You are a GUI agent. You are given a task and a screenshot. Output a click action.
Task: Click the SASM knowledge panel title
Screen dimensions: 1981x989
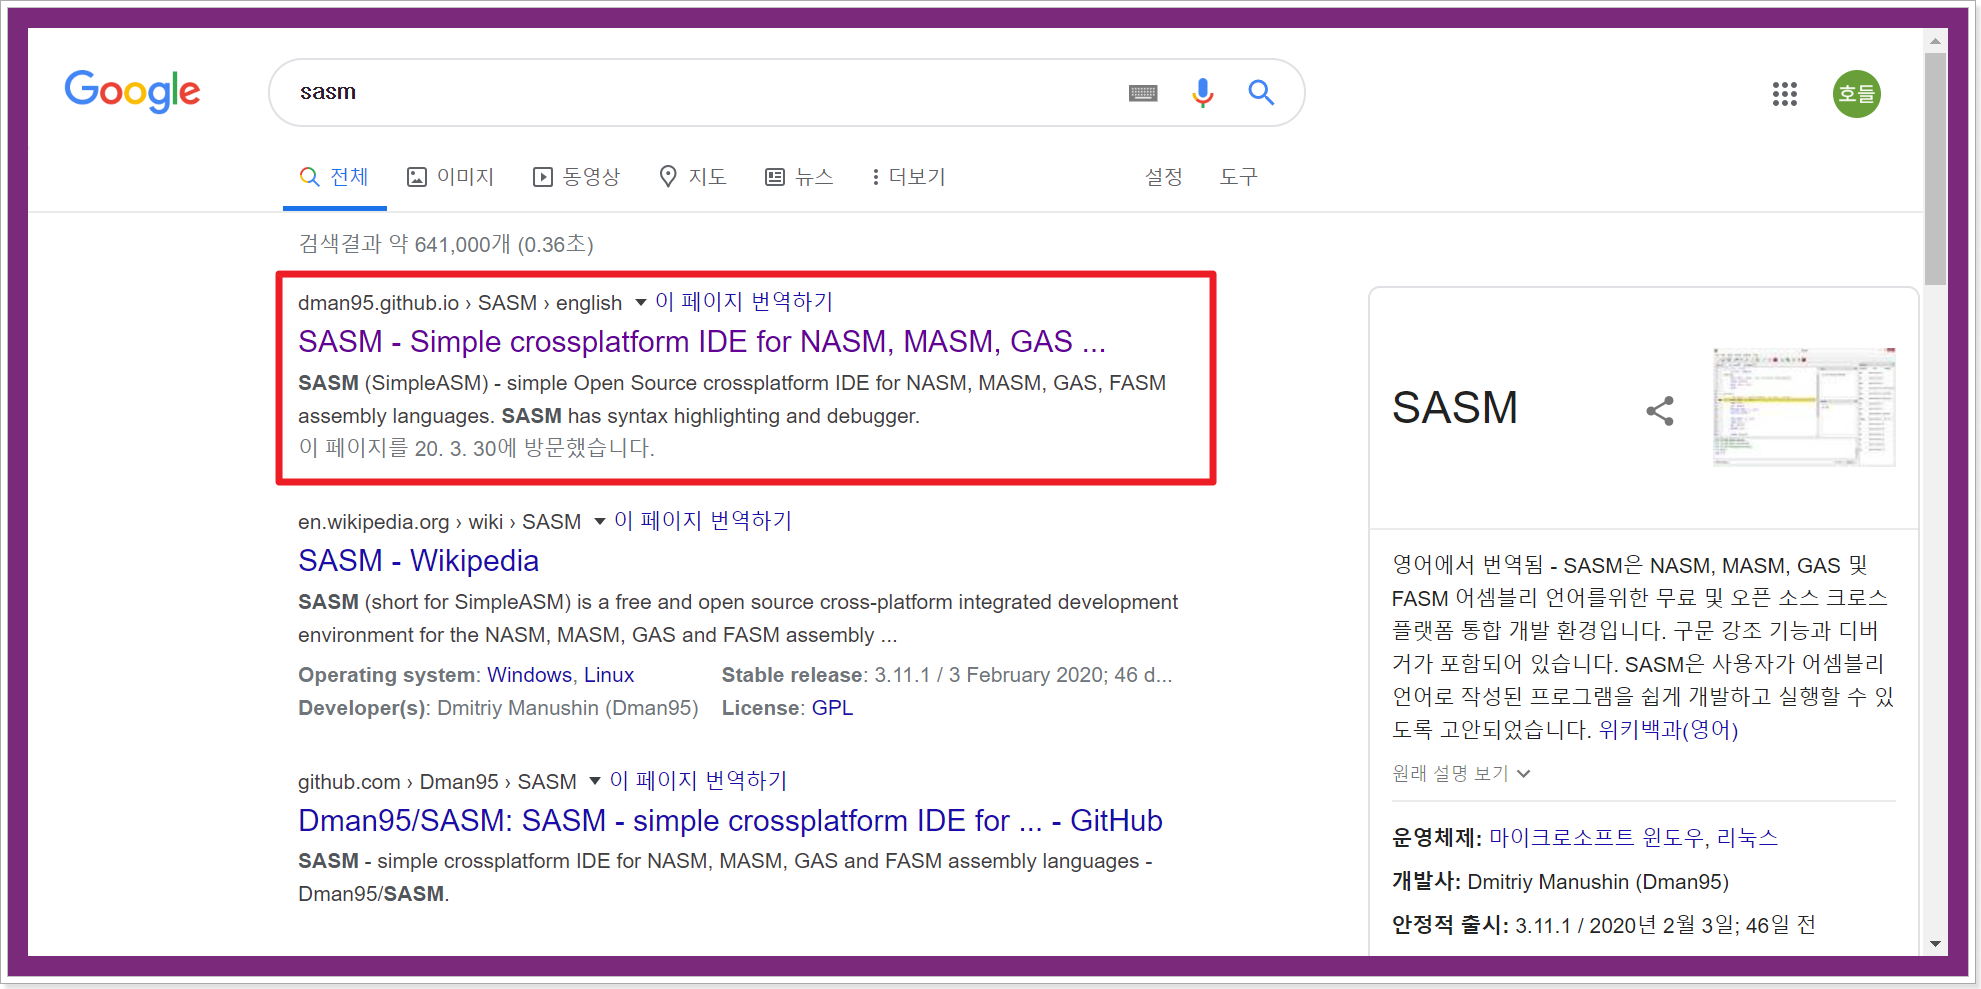click(x=1455, y=408)
